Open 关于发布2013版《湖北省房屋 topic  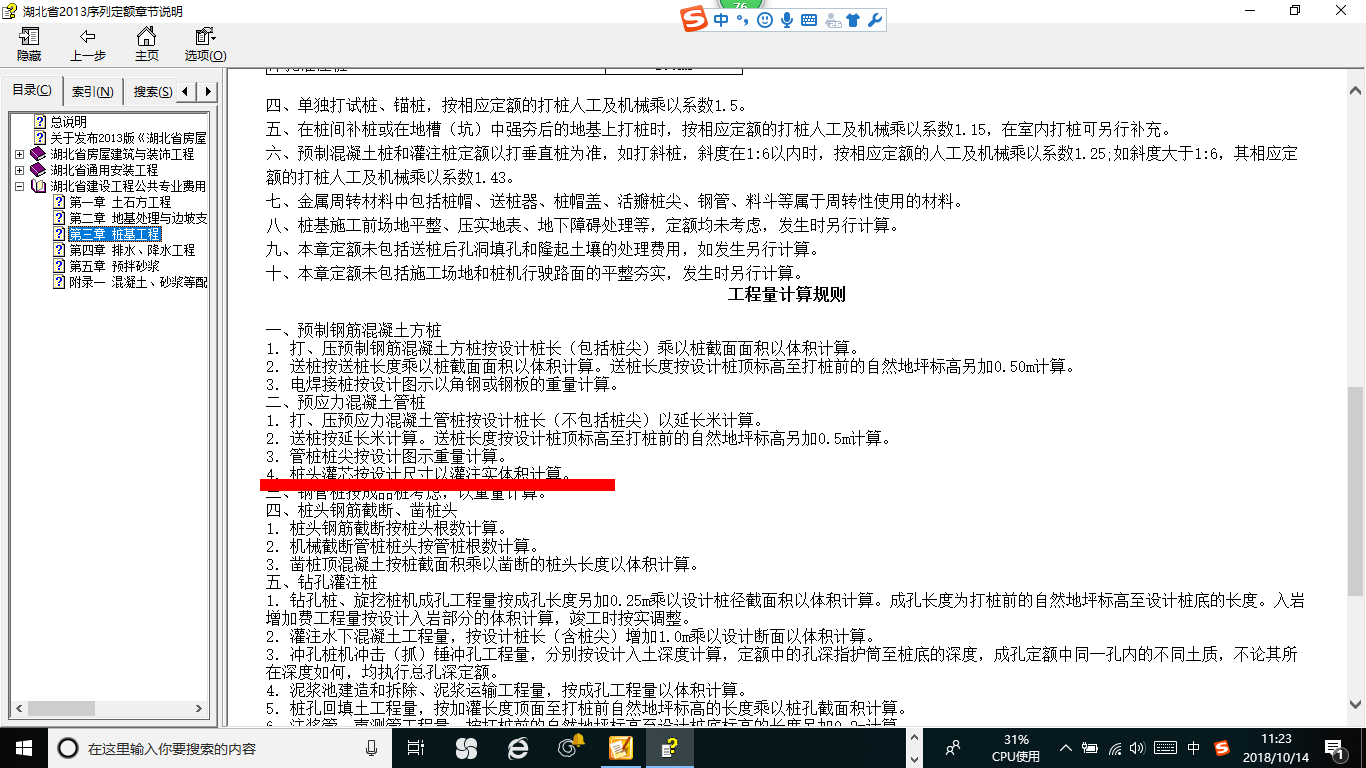coord(128,138)
